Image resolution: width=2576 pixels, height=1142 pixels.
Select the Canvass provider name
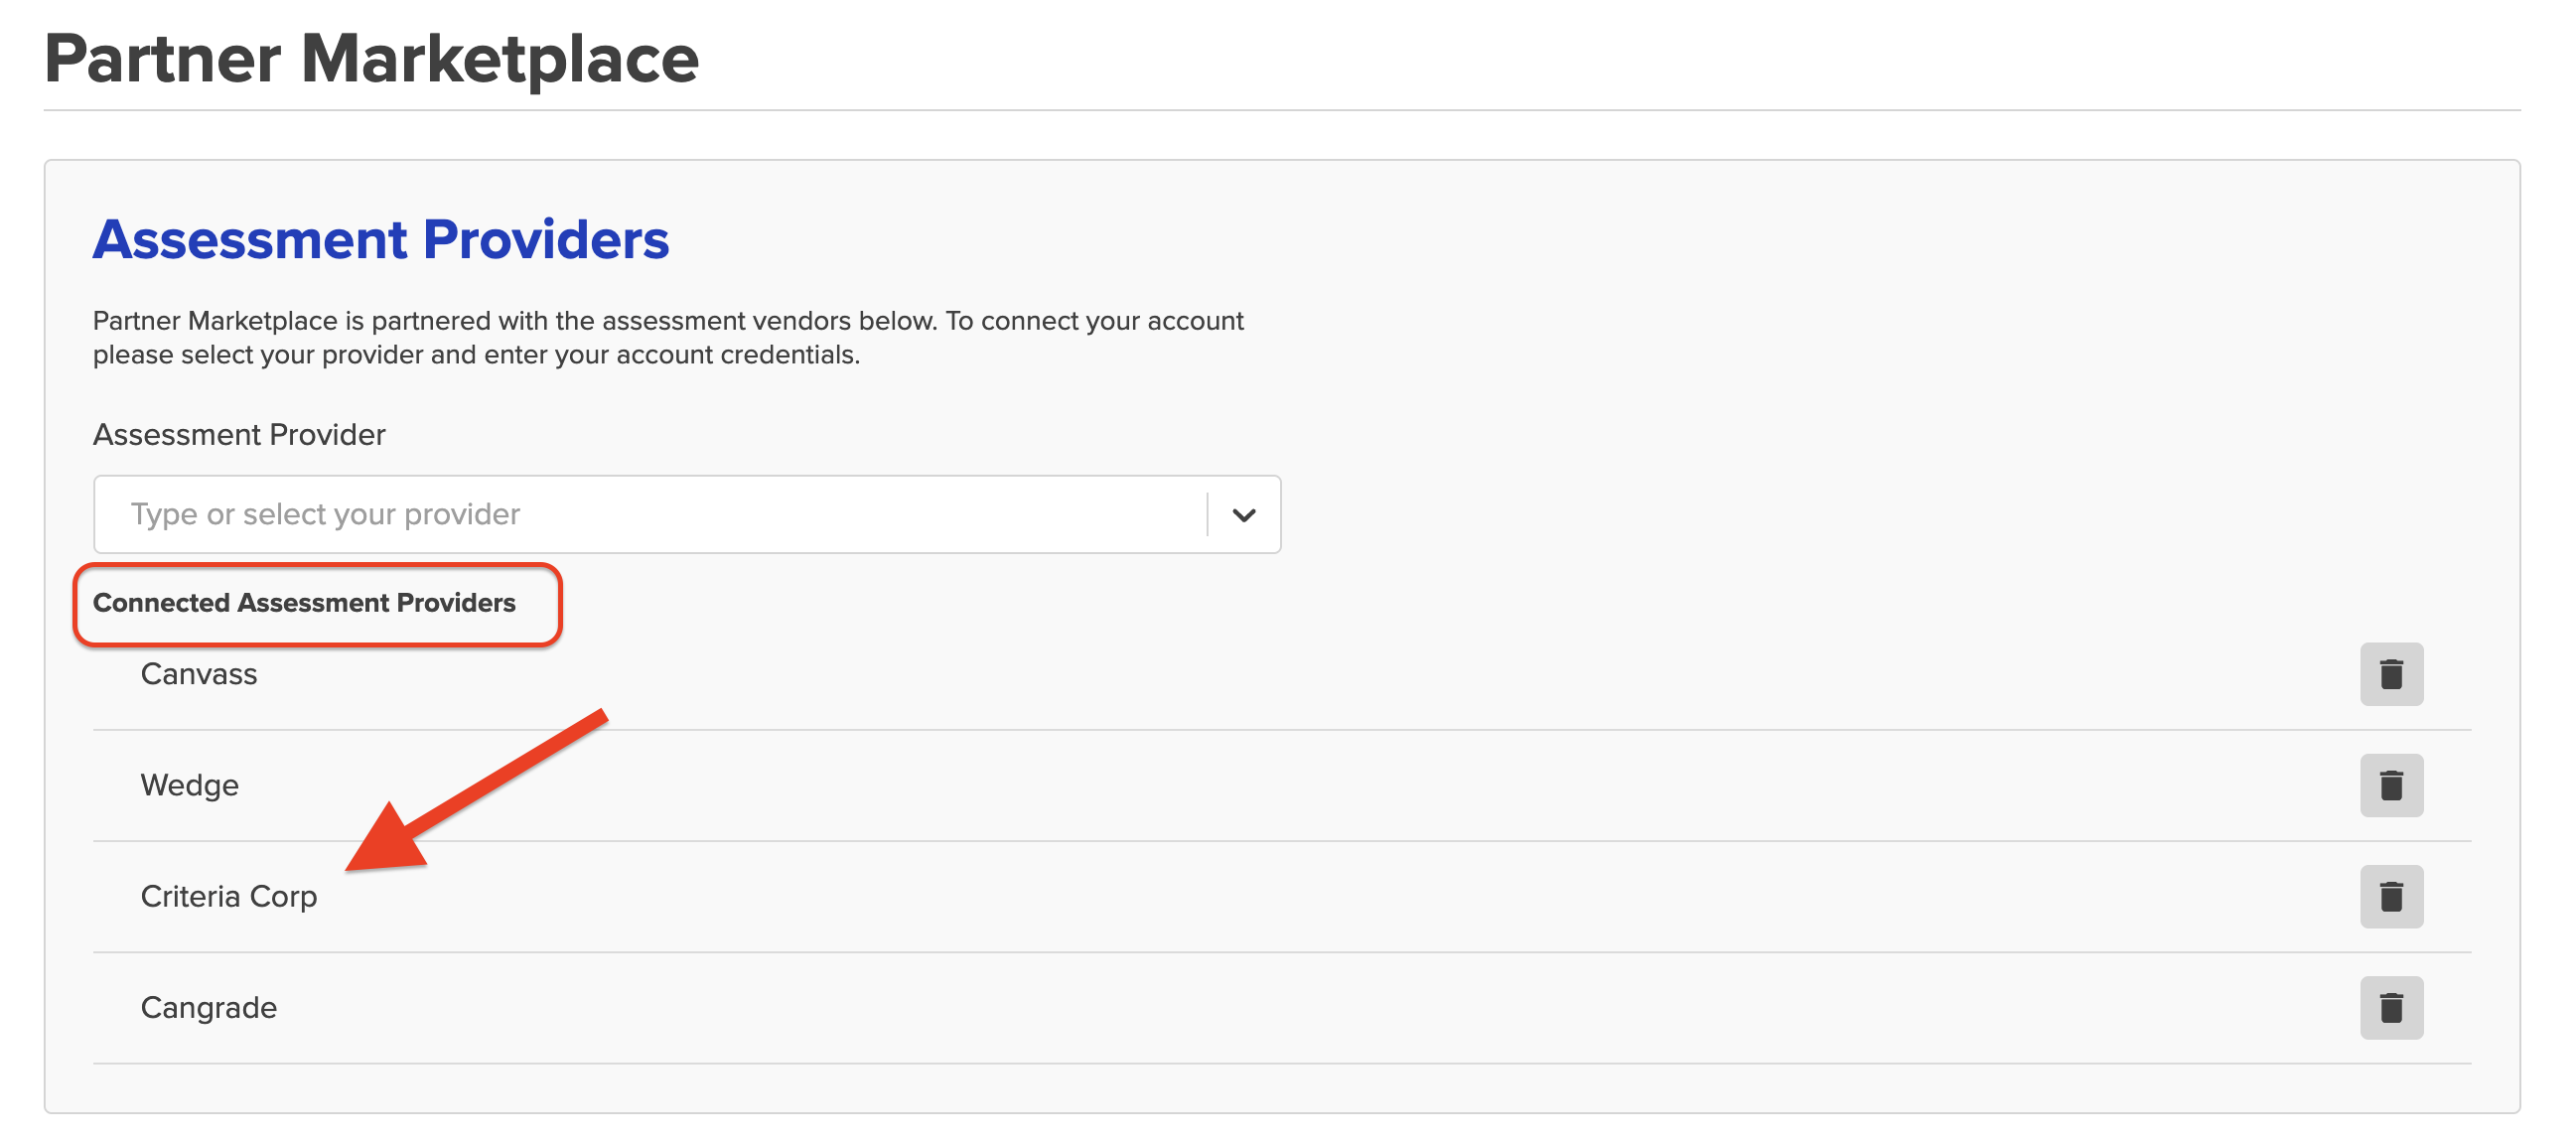[x=199, y=674]
